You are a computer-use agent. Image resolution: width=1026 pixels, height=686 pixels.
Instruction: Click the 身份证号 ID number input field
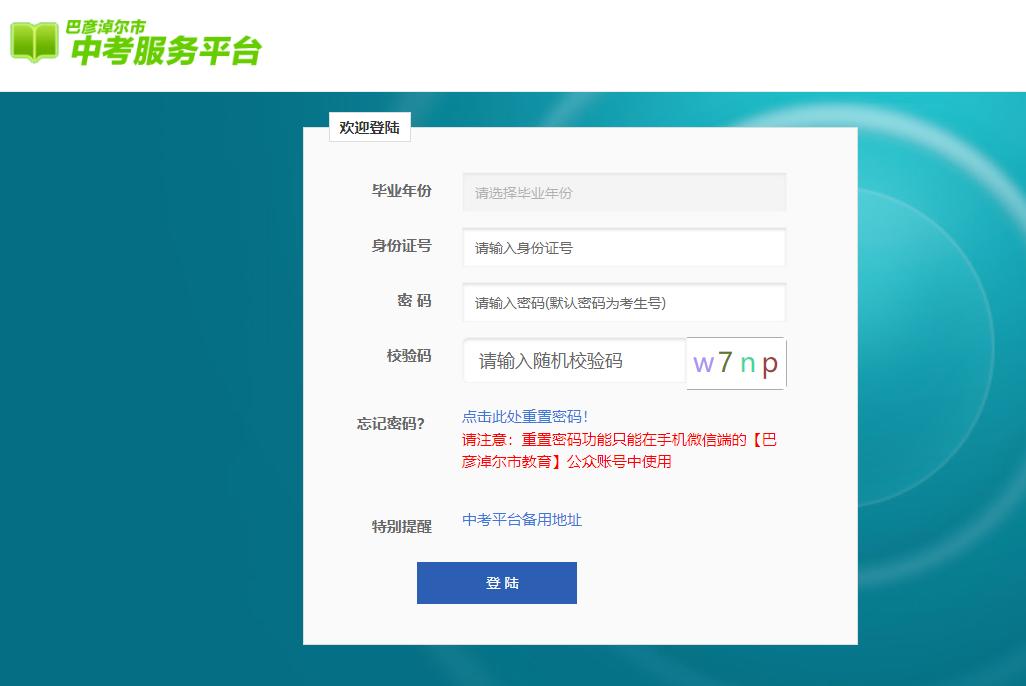point(623,247)
